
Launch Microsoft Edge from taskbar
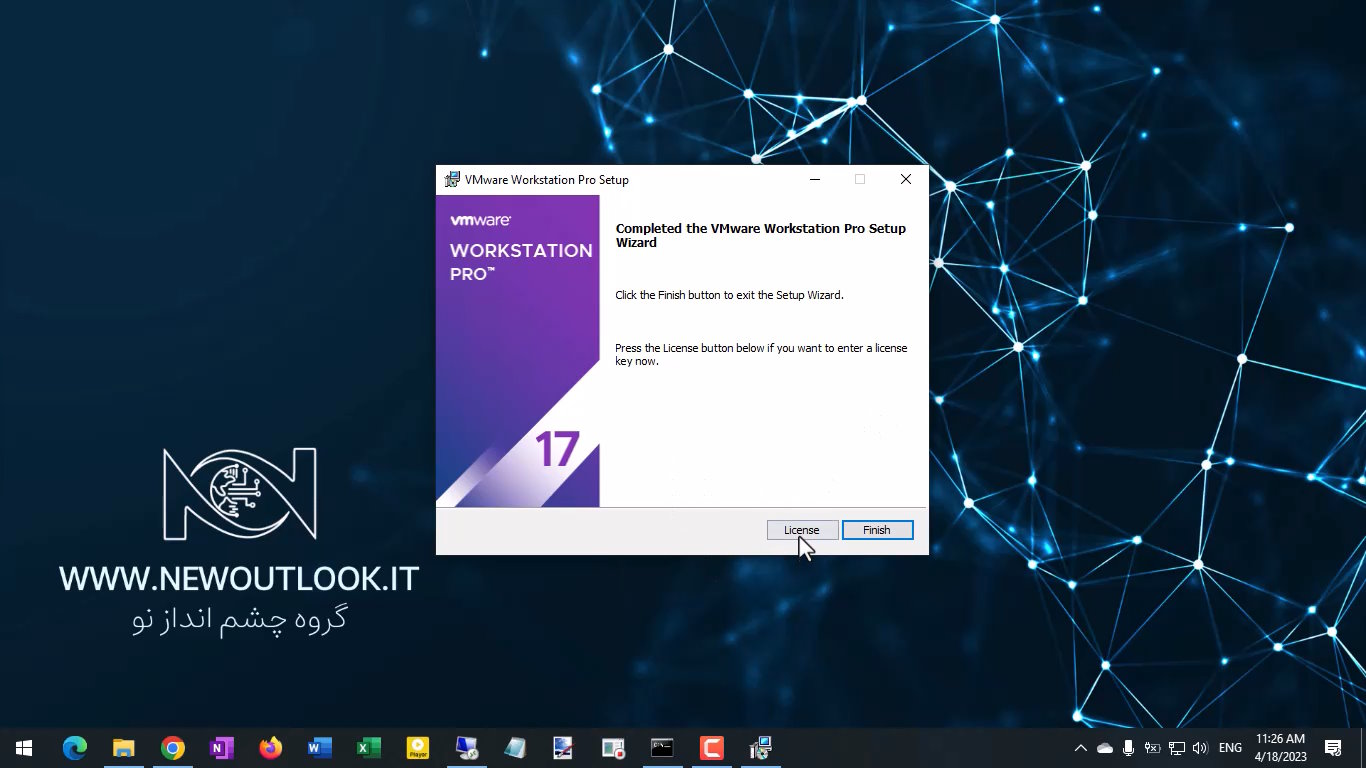75,748
